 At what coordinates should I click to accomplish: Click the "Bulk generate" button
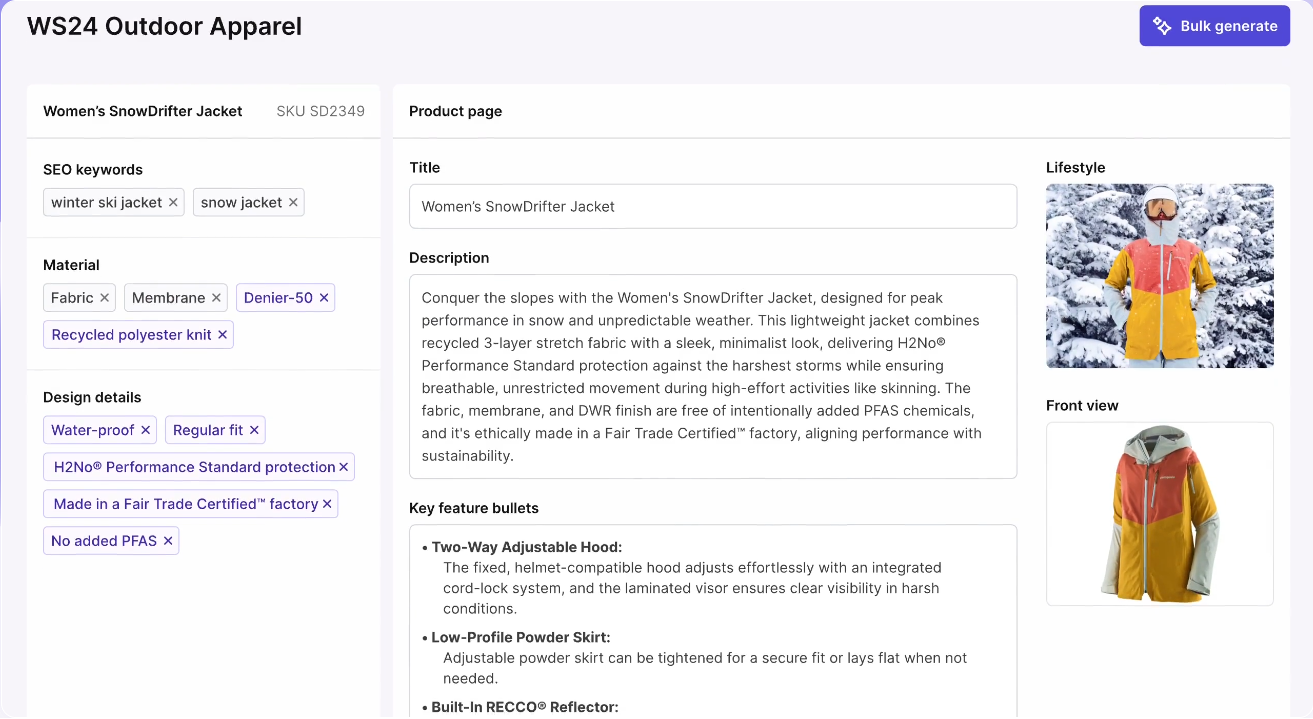(1214, 25)
